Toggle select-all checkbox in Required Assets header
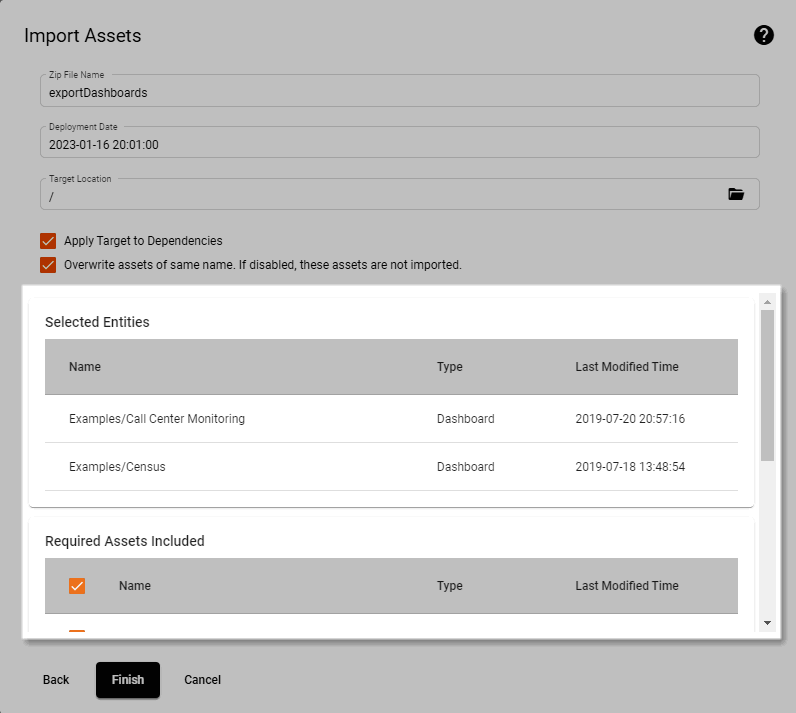The width and height of the screenshot is (796, 713). click(77, 586)
